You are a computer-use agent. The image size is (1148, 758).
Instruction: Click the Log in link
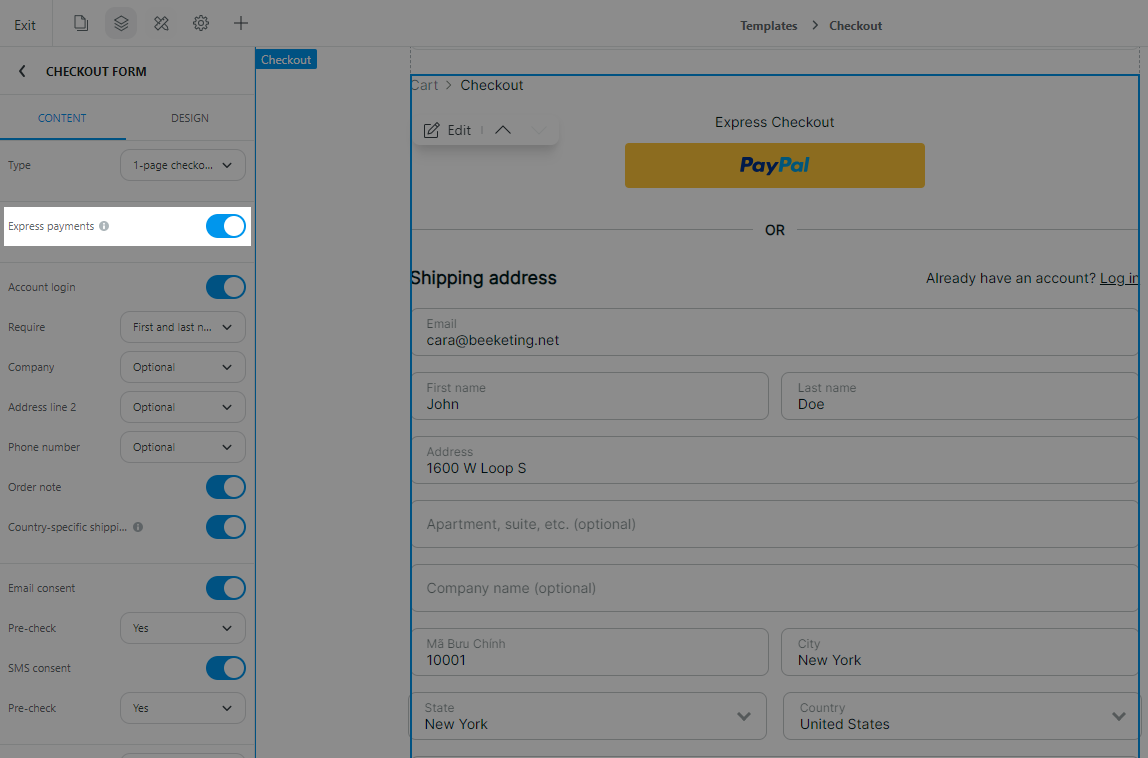[x=1119, y=278]
